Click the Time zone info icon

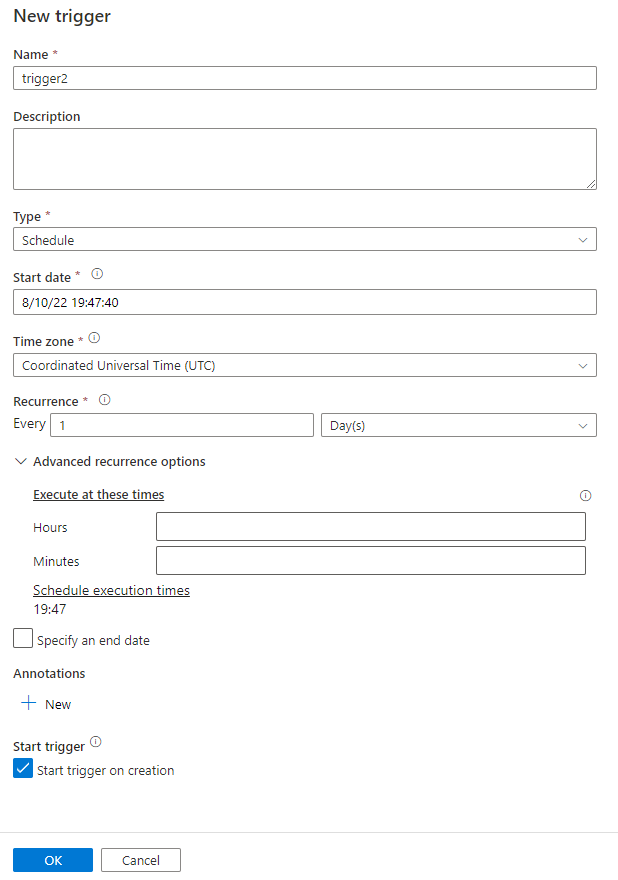94,338
